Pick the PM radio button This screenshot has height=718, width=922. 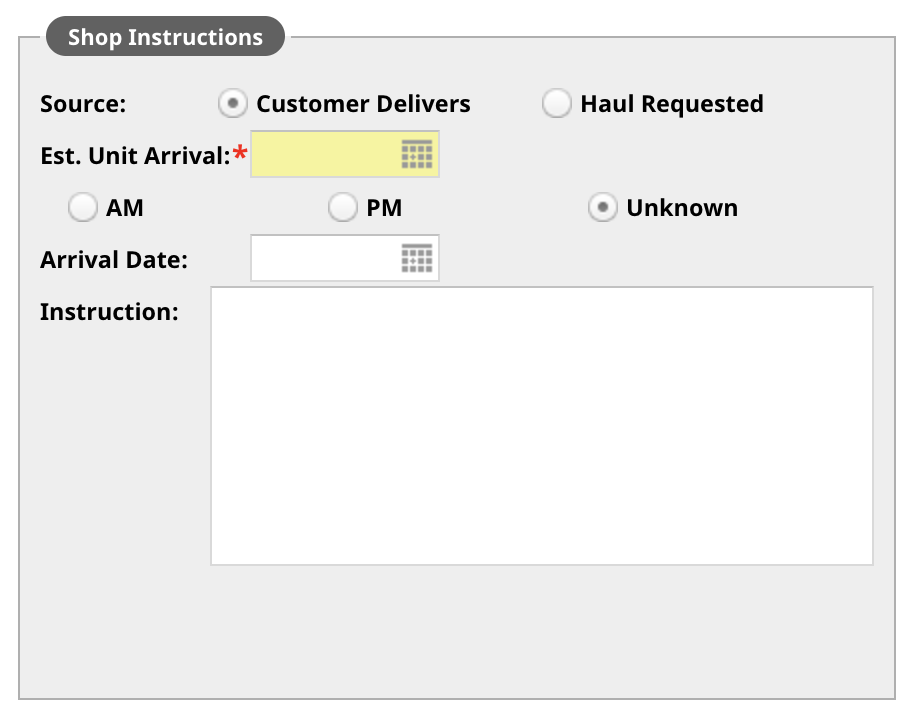pyautogui.click(x=342, y=208)
